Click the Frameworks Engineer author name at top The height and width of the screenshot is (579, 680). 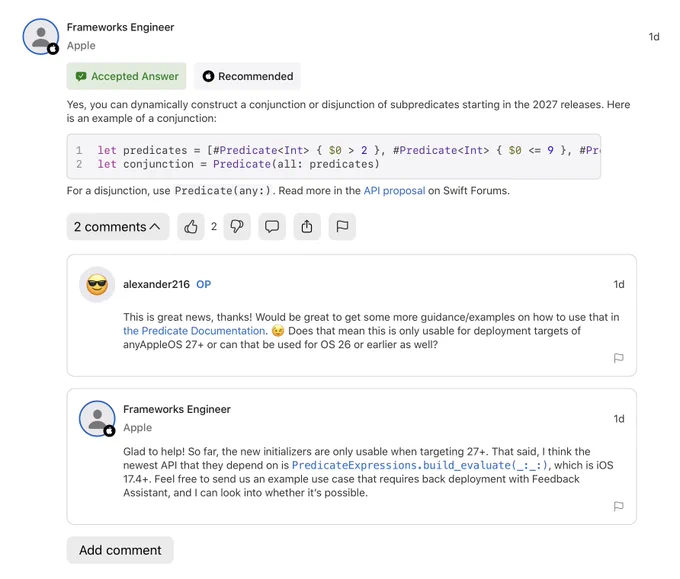[120, 27]
